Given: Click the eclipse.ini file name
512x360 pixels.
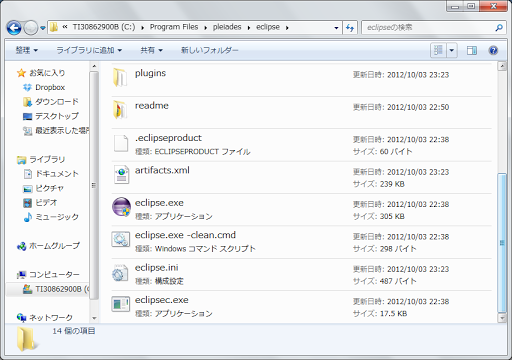Looking at the screenshot, I should click(x=156, y=268).
